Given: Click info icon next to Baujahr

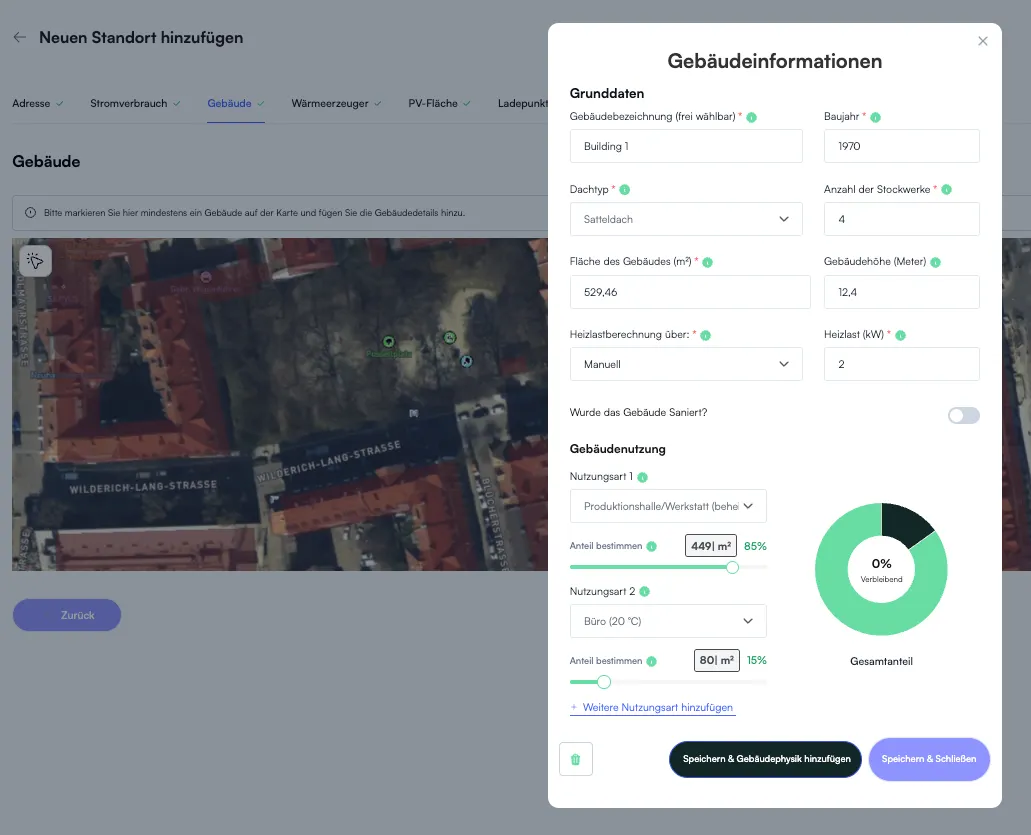Looking at the screenshot, I should (875, 117).
